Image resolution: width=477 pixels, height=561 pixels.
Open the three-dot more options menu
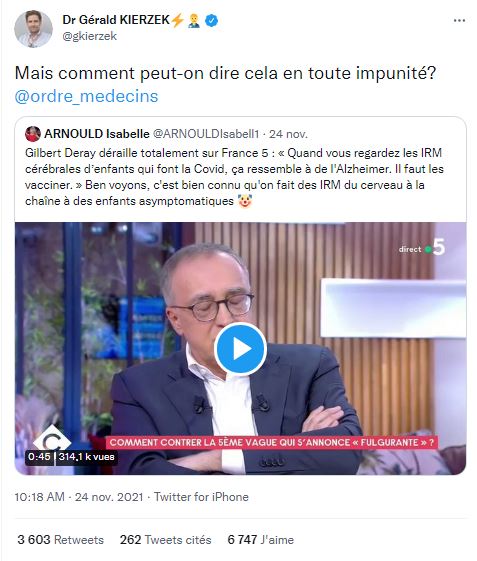pyautogui.click(x=459, y=21)
